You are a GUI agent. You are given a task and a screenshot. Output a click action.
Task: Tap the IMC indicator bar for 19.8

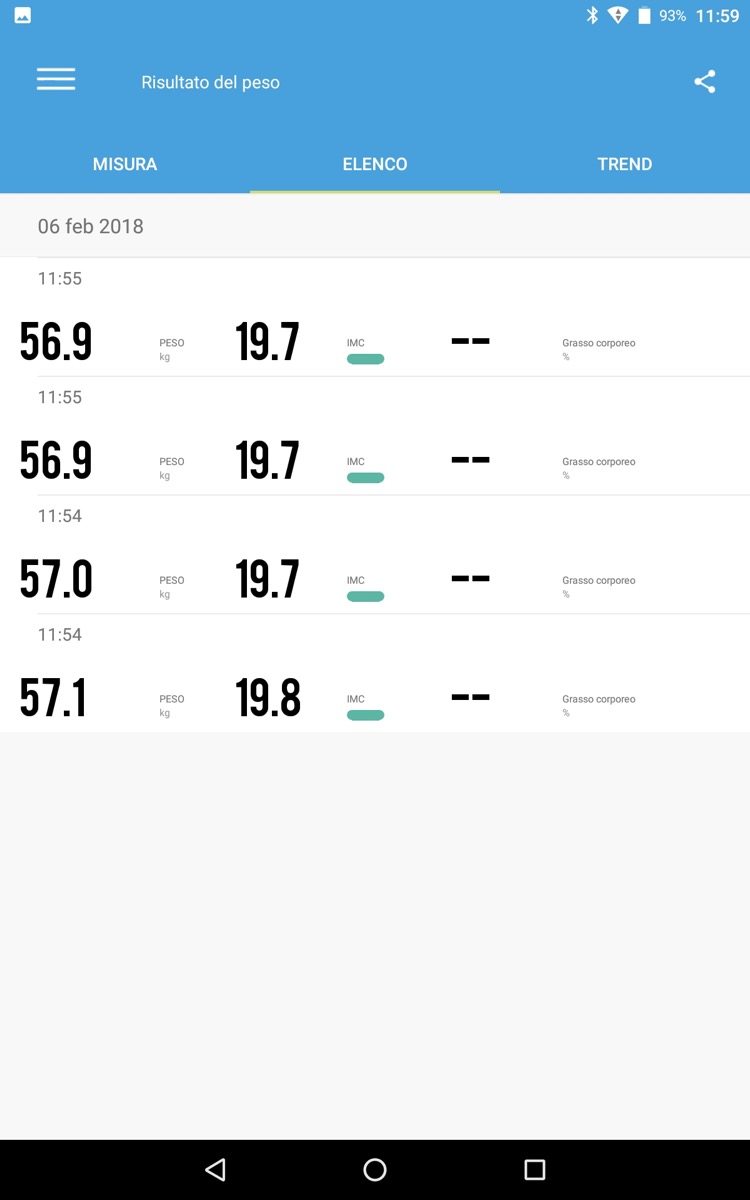pyautogui.click(x=365, y=715)
